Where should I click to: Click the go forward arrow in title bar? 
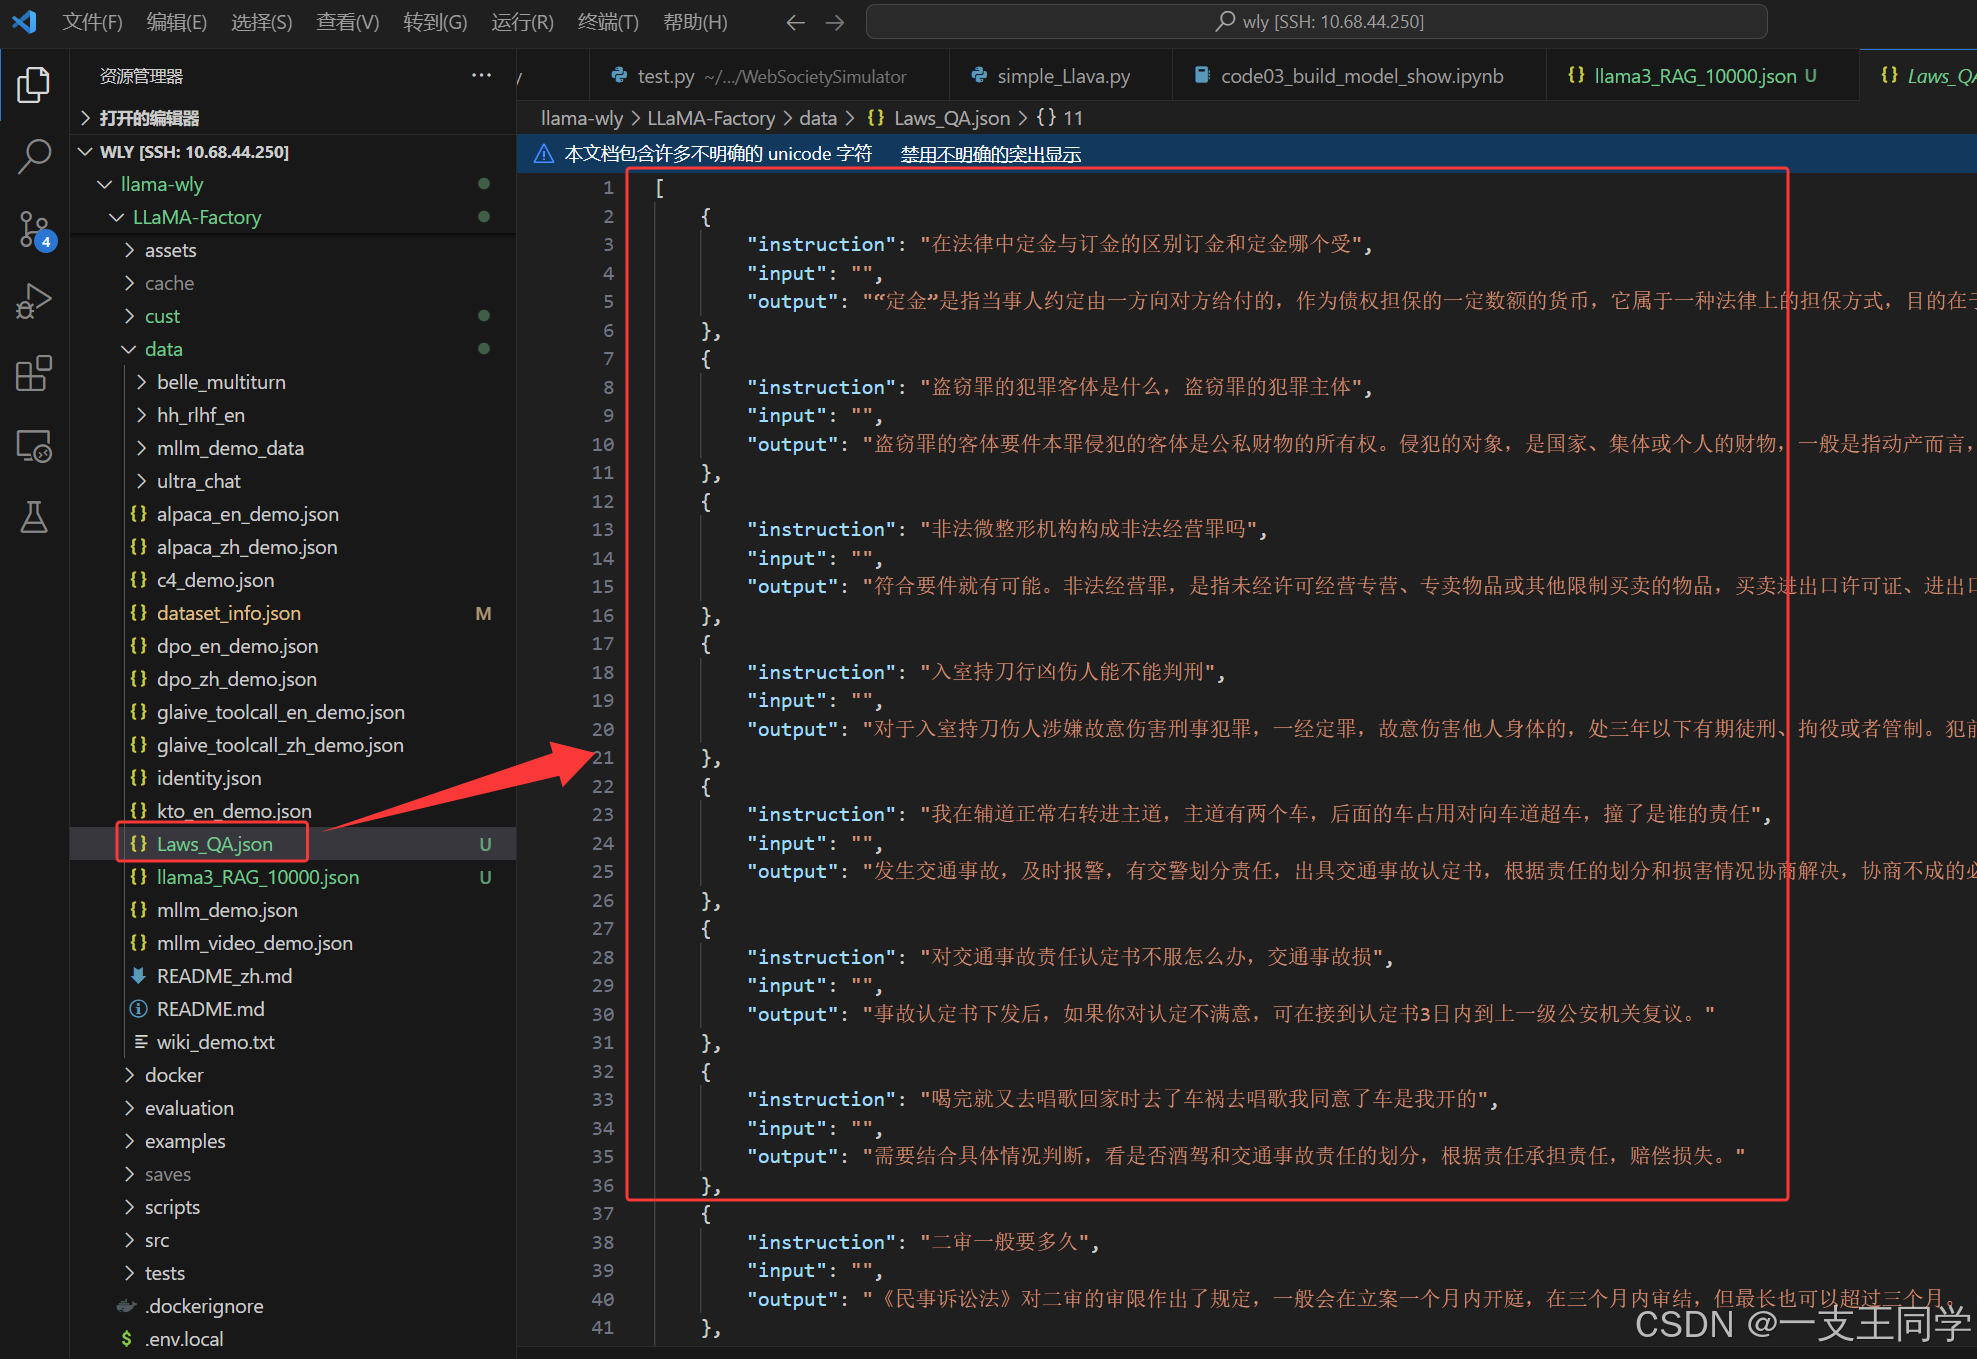(x=835, y=22)
